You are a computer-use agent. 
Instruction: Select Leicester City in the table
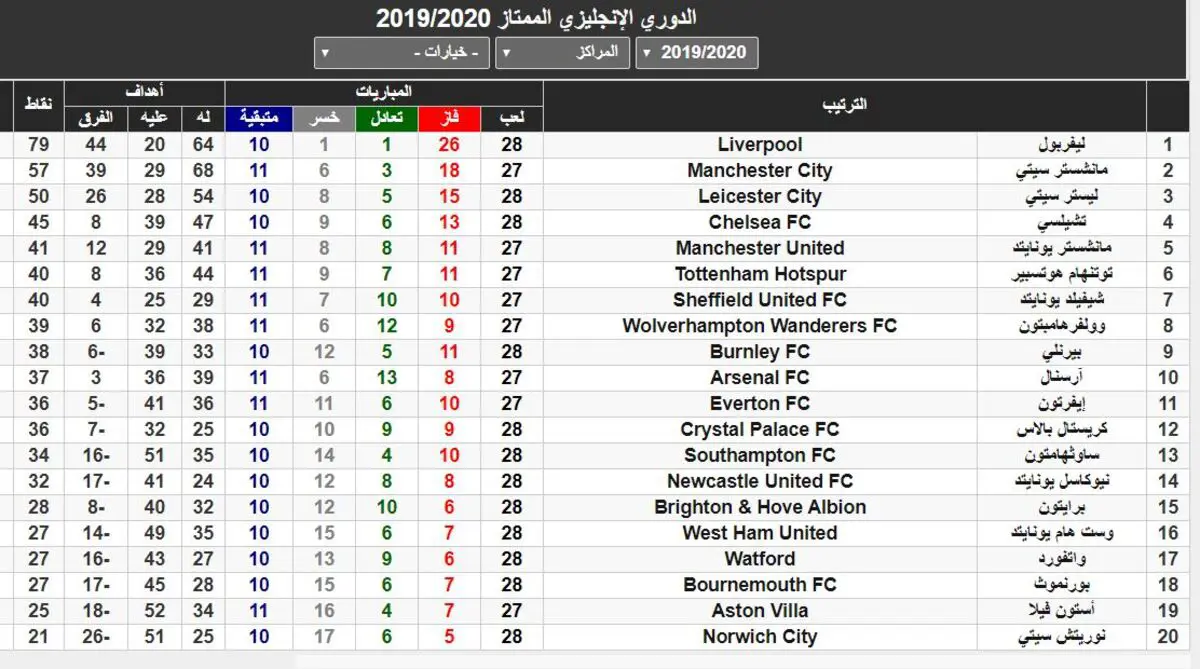tap(760, 197)
